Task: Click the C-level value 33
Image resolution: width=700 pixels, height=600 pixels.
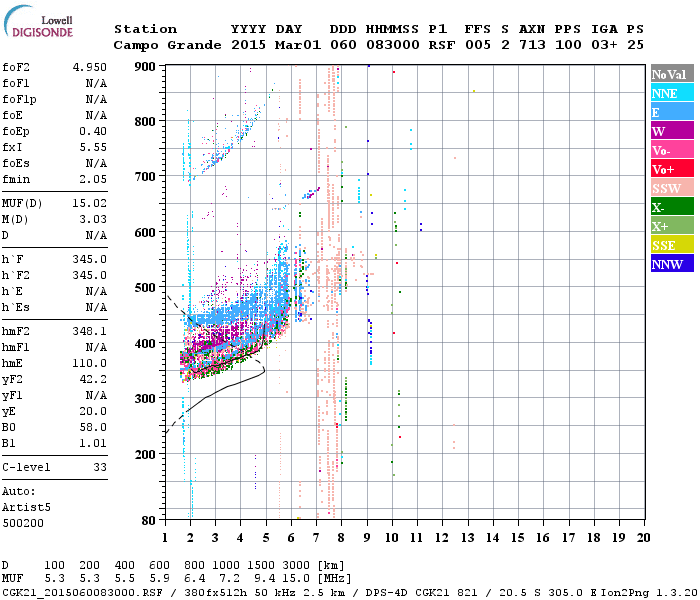Action: pyautogui.click(x=100, y=467)
